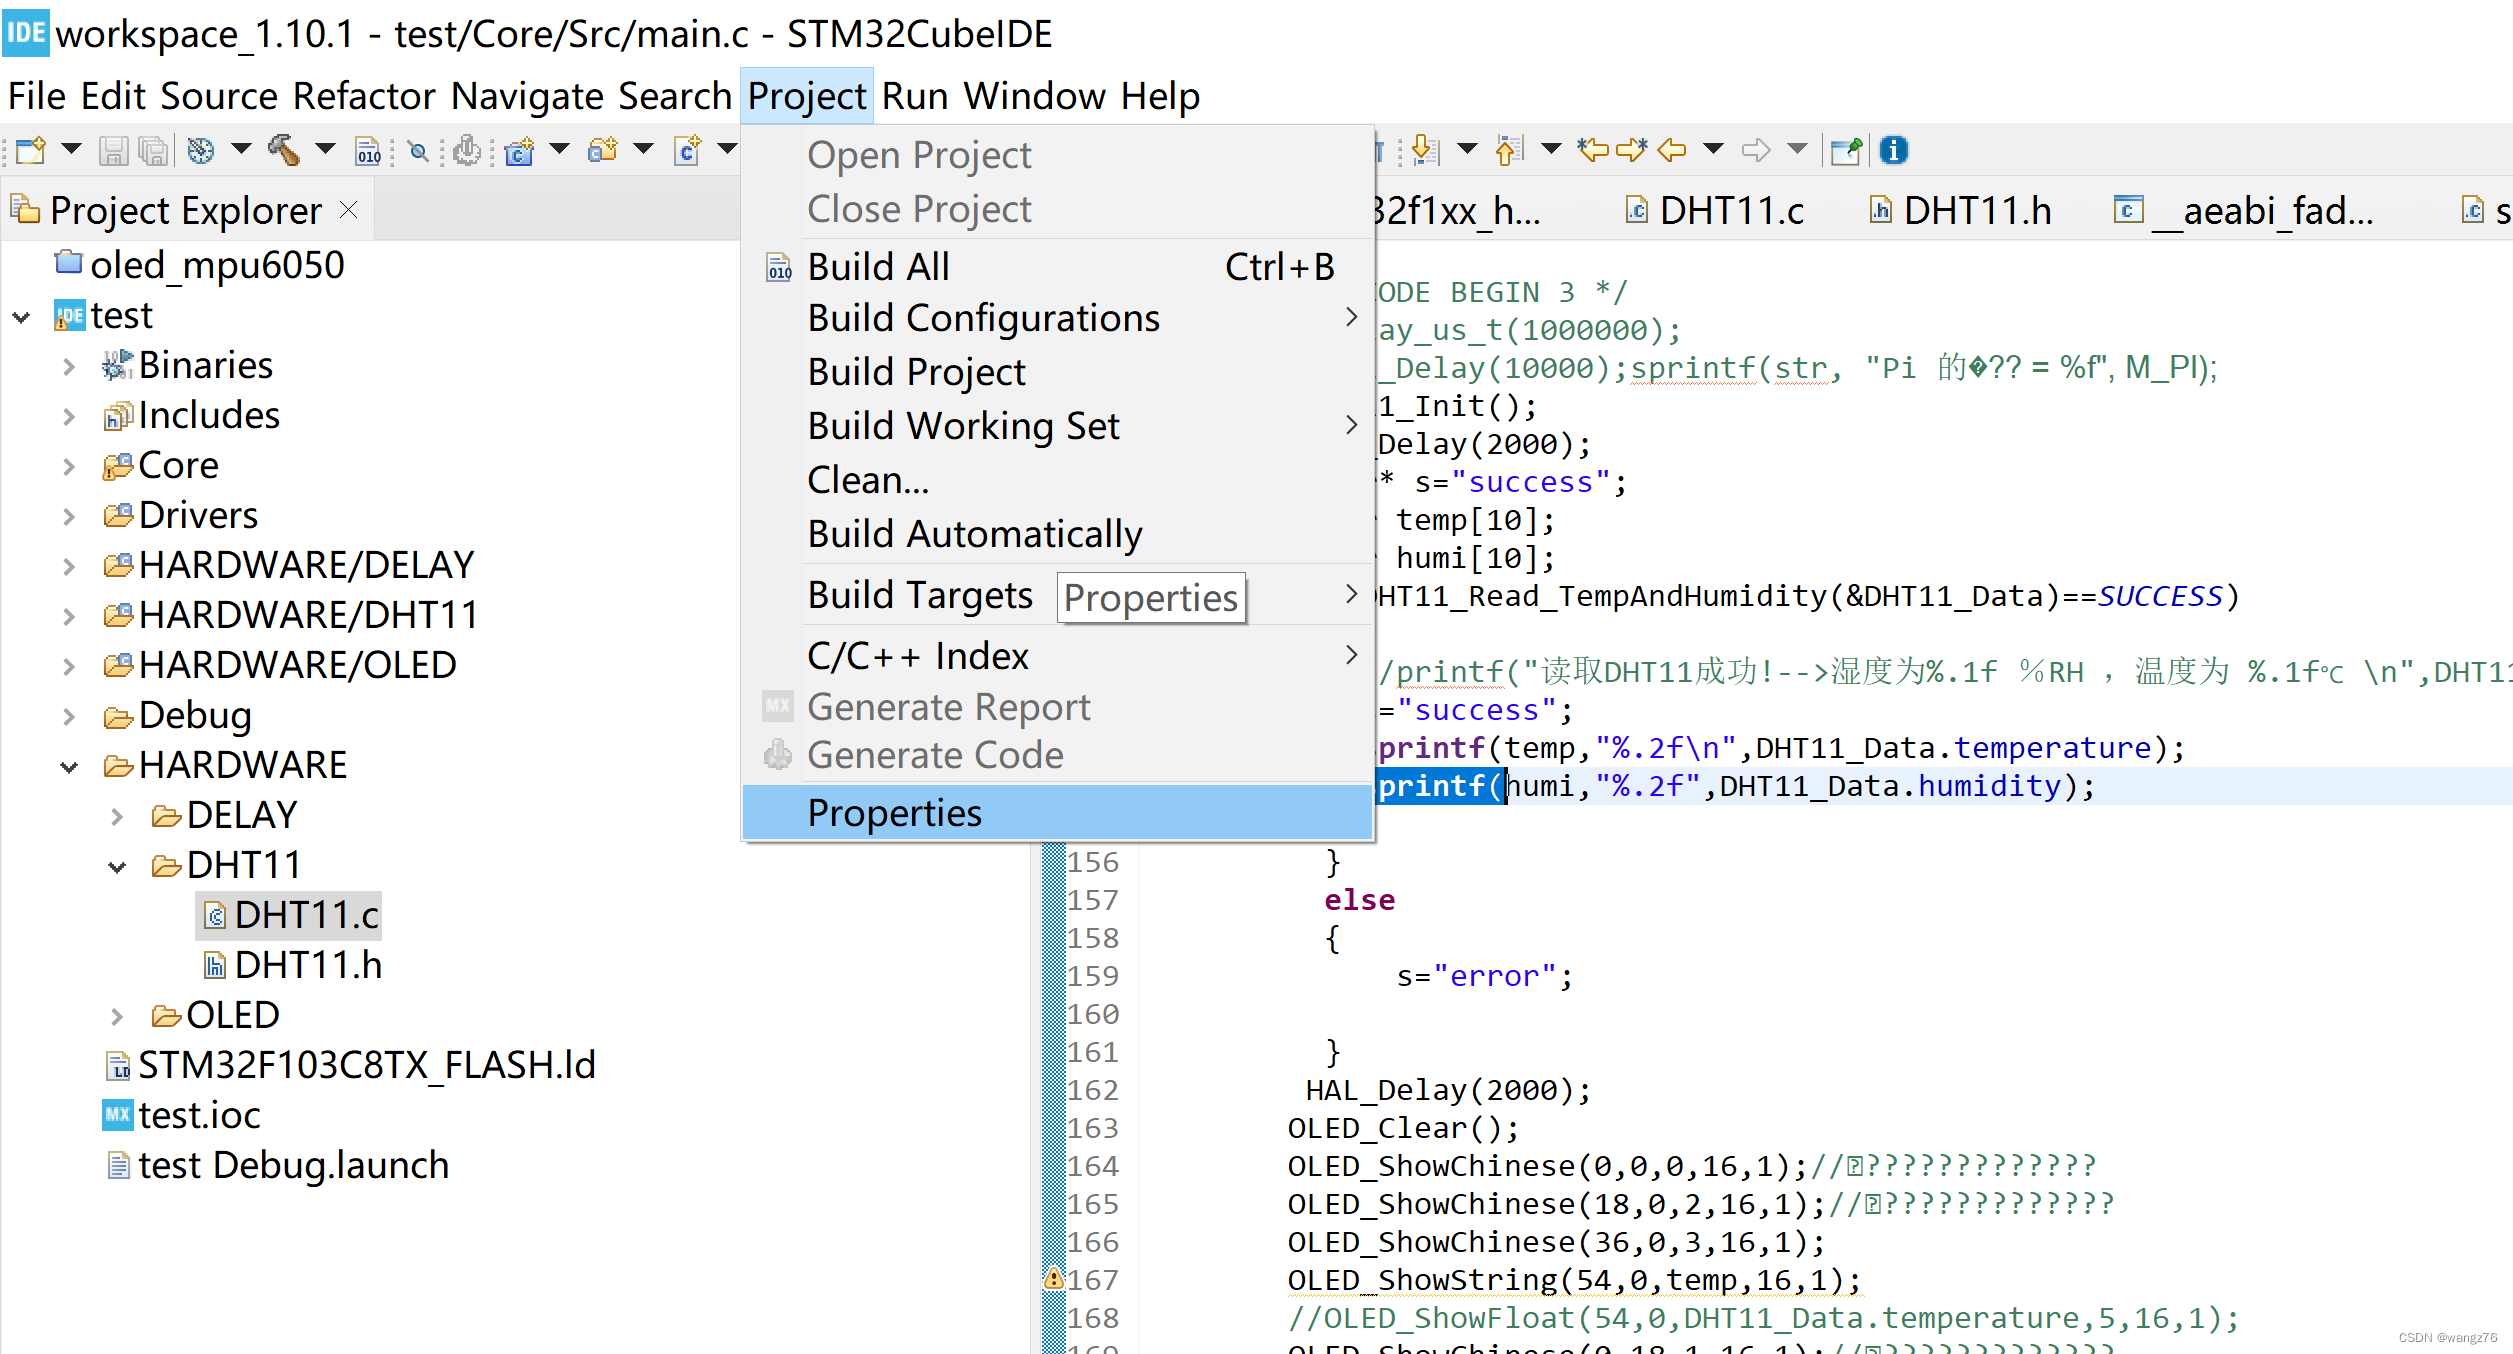Click the blue information toolbar icon
2513x1354 pixels.
point(1893,150)
